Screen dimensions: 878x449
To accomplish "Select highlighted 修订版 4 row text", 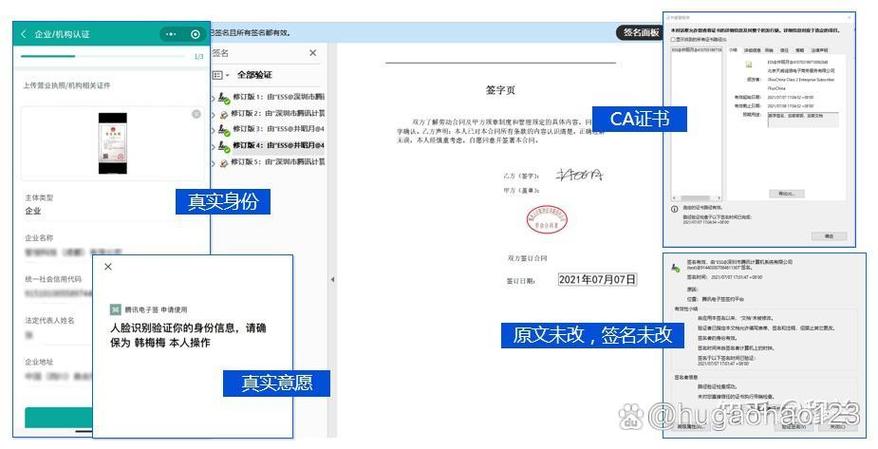I will (279, 145).
